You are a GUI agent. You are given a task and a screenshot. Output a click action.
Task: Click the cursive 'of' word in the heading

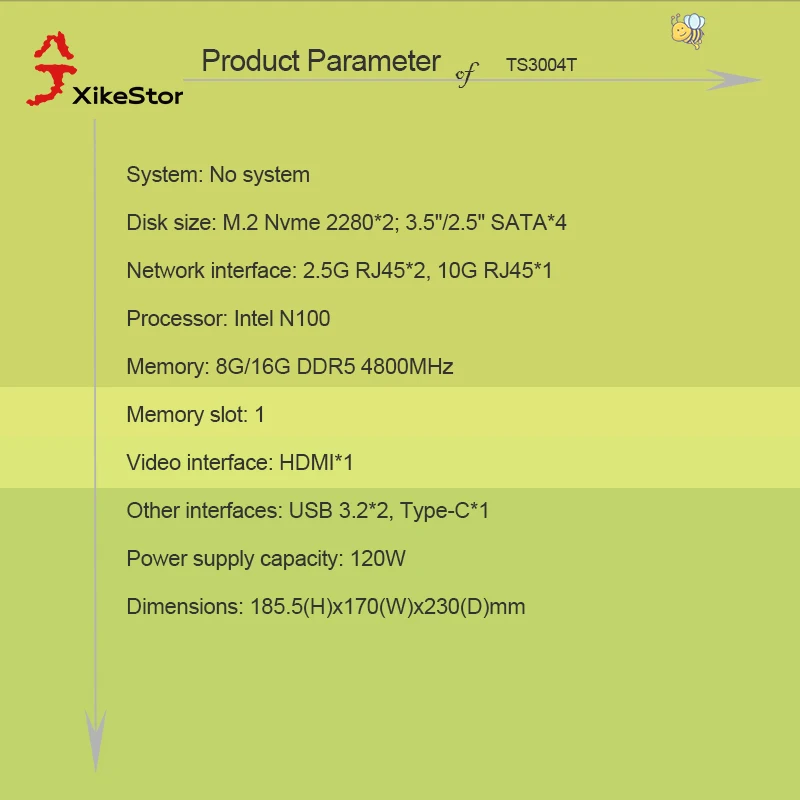click(x=466, y=74)
